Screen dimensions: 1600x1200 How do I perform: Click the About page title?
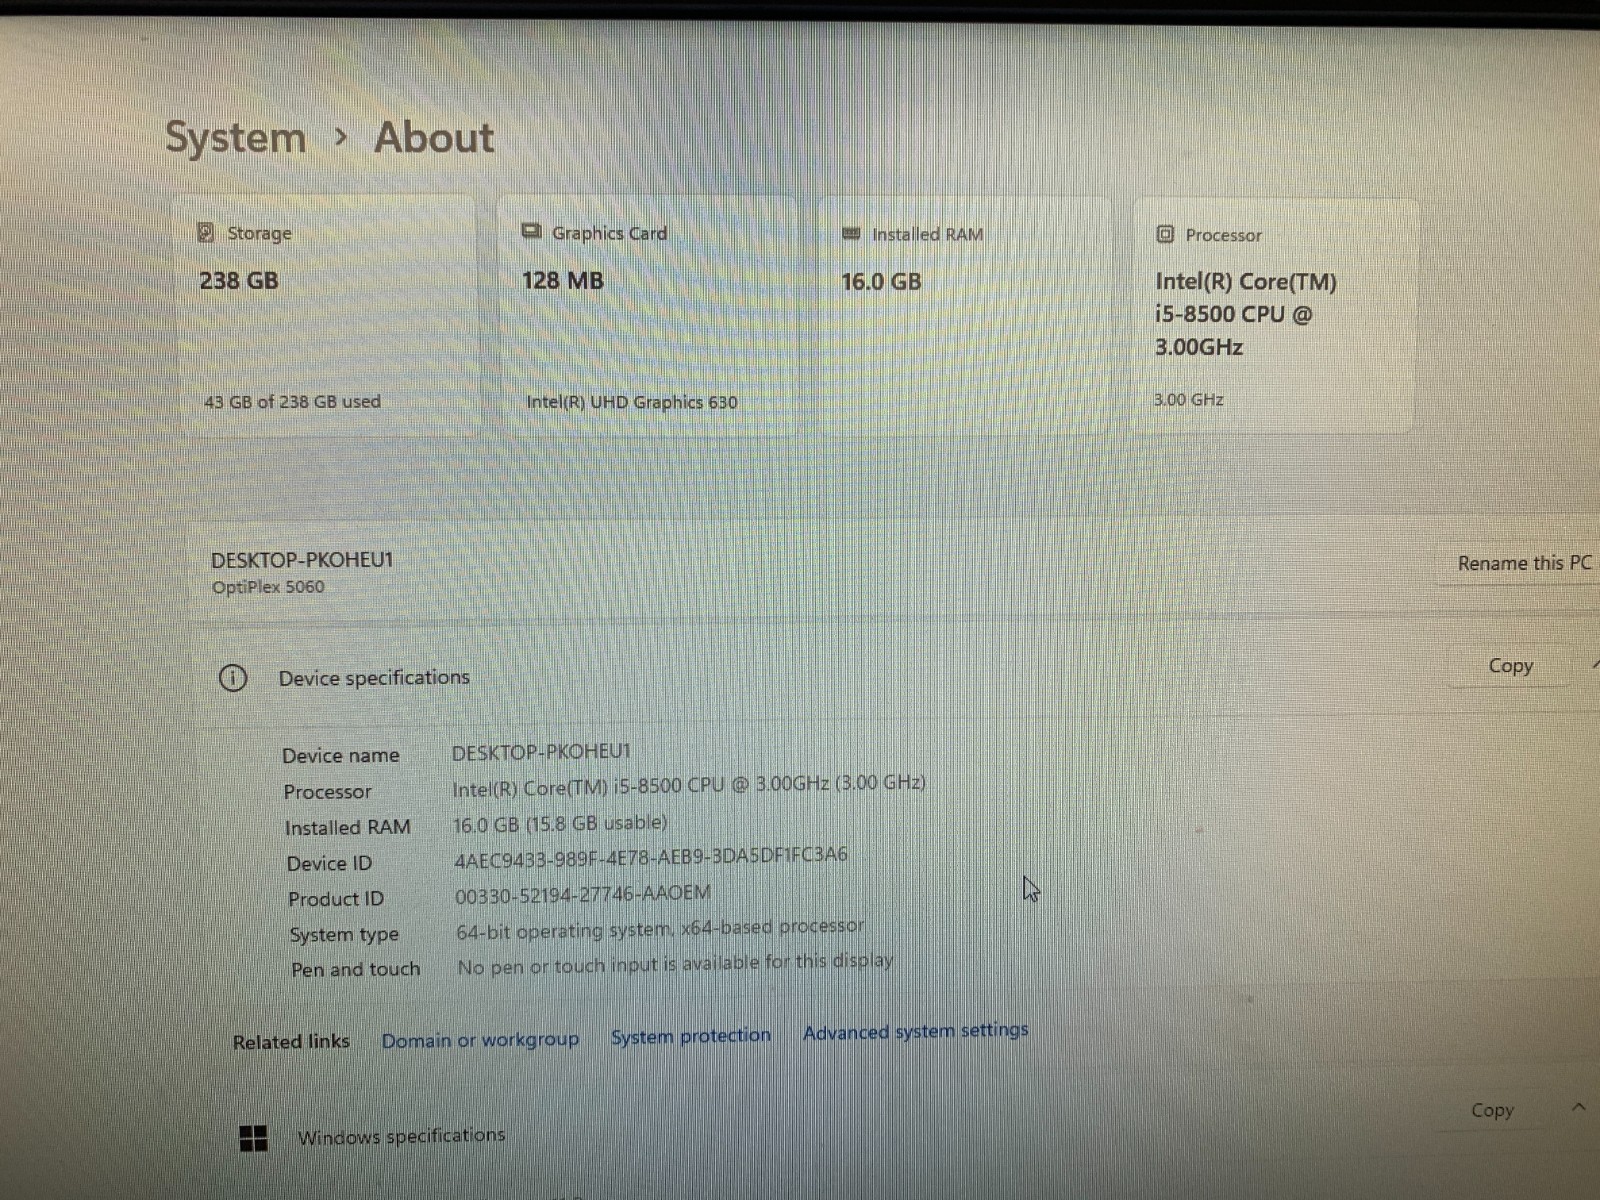(434, 137)
